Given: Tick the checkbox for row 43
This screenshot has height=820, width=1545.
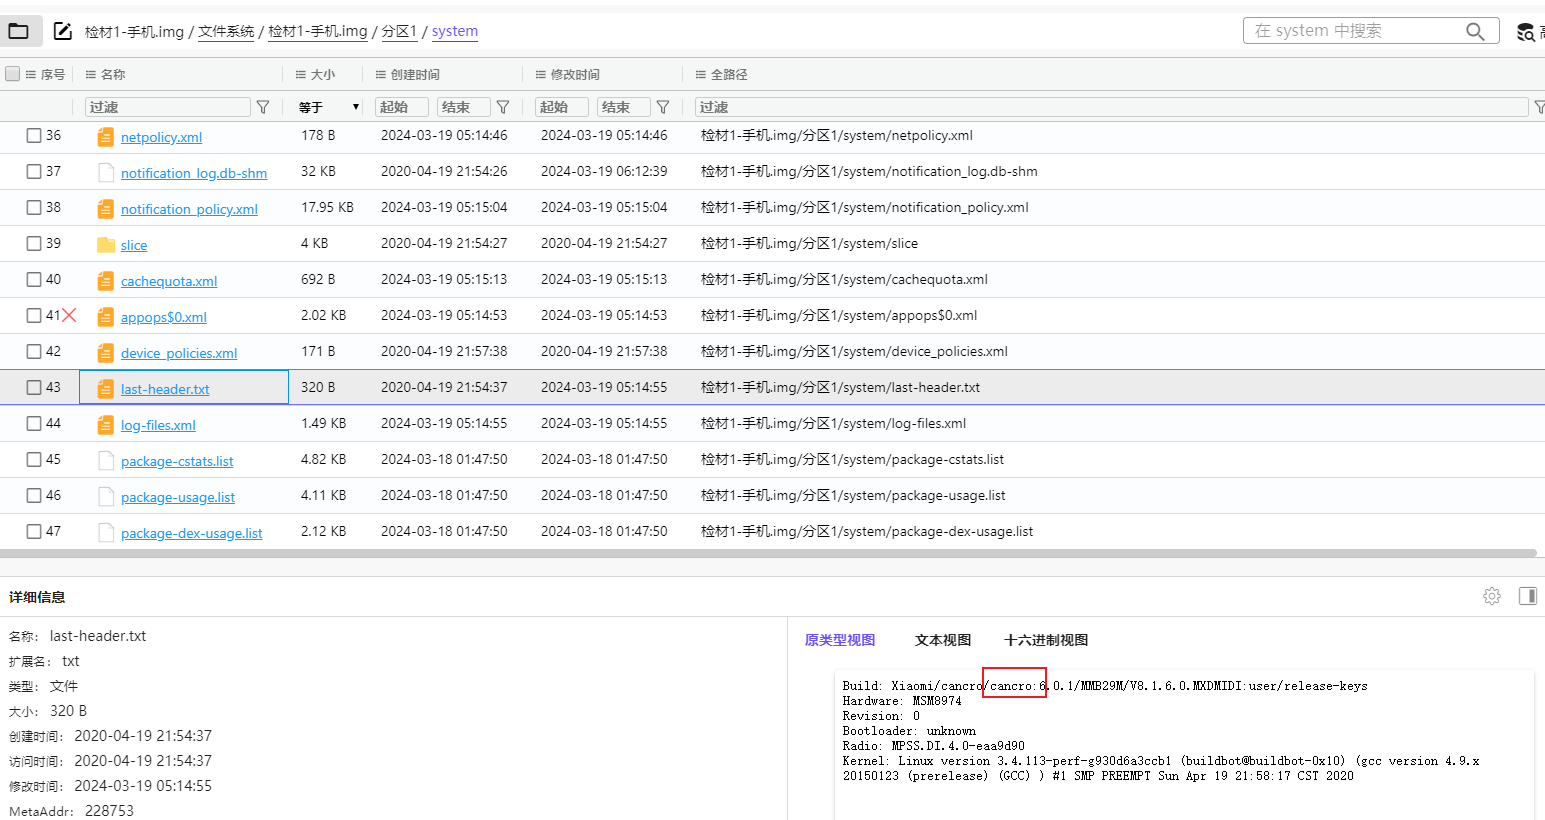Looking at the screenshot, I should pyautogui.click(x=34, y=388).
